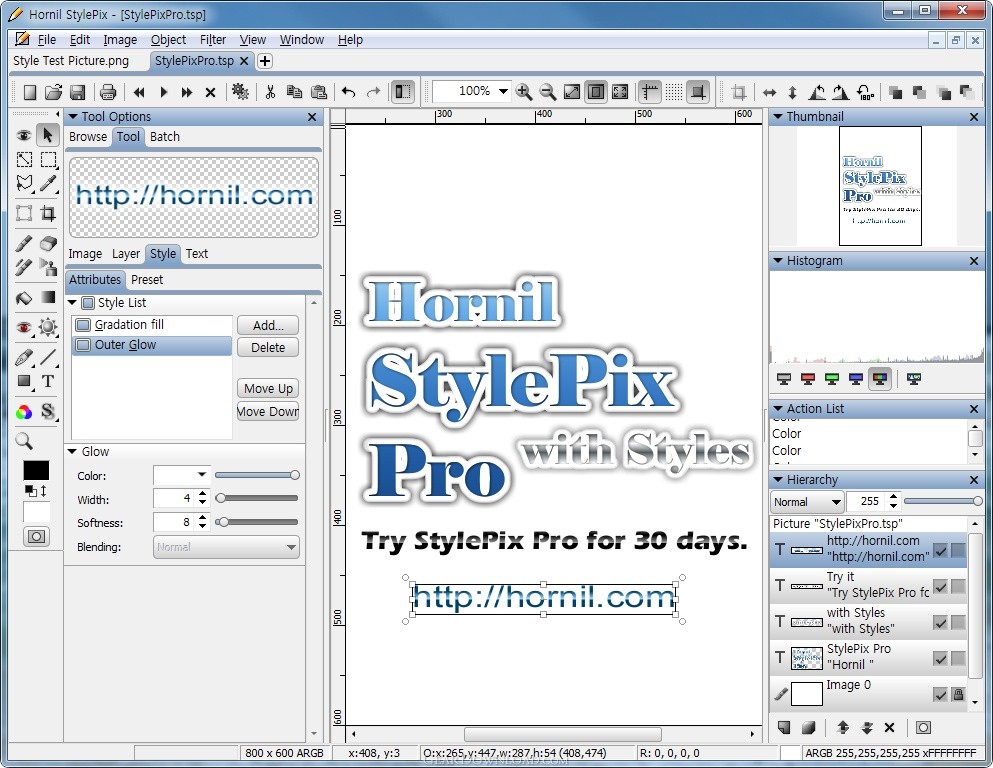The height and width of the screenshot is (768, 993).
Task: Click the Save floppy disk icon
Action: pos(77,92)
